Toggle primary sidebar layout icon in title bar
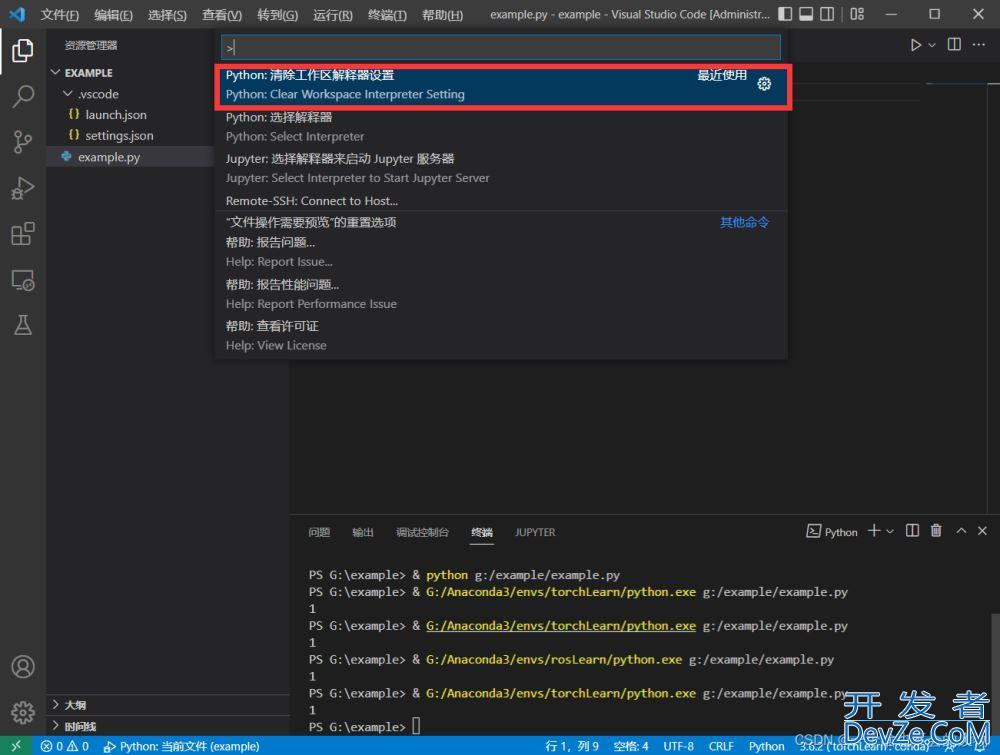 (x=785, y=14)
